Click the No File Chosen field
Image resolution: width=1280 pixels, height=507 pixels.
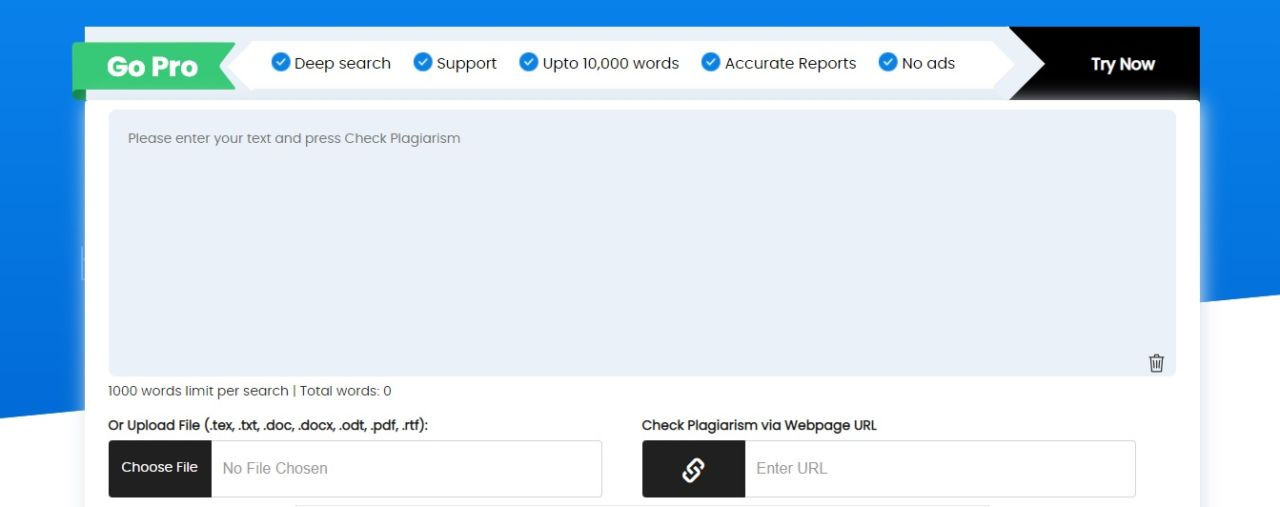[x=406, y=468]
